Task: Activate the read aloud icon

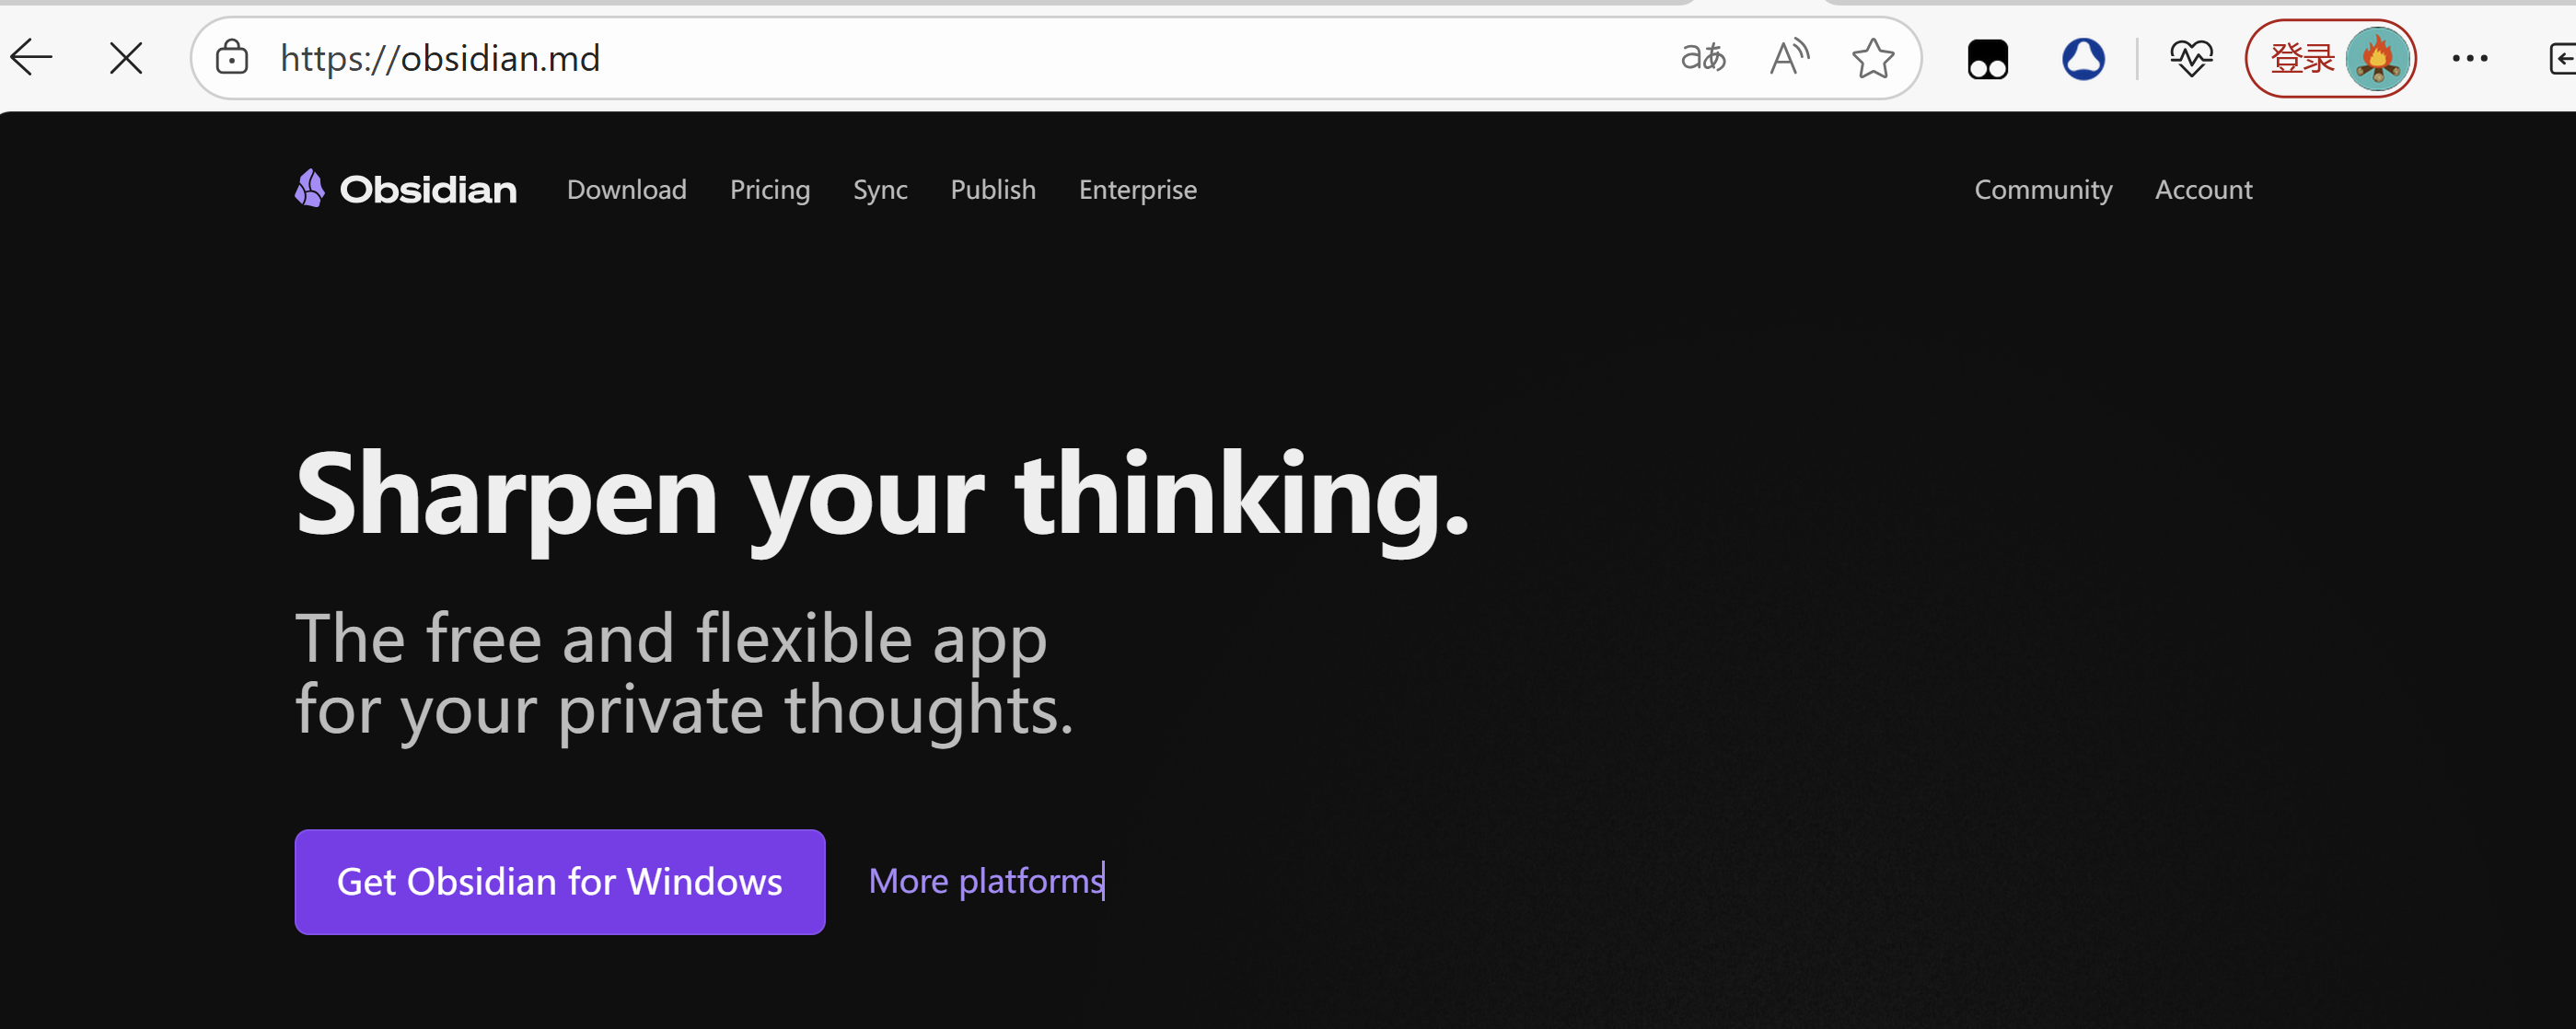Action: pos(1789,58)
